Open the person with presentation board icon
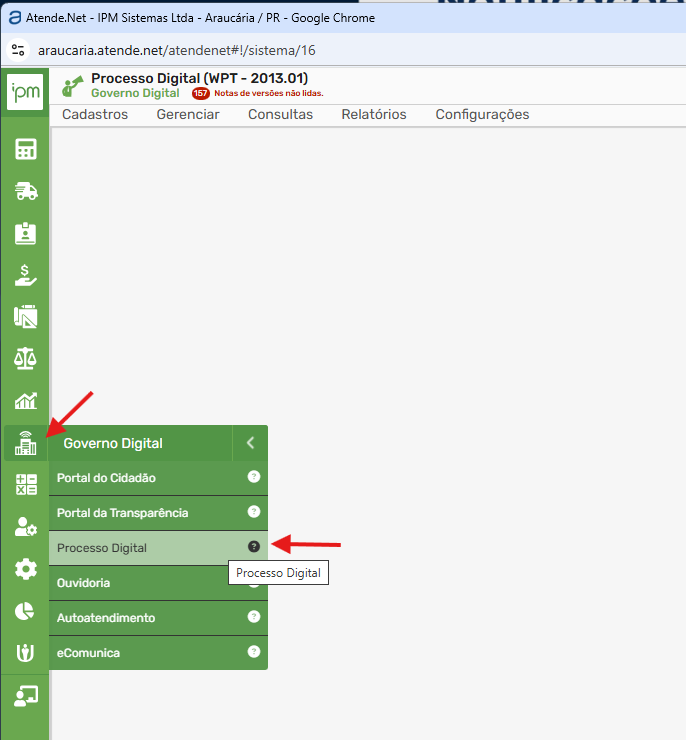 [25, 696]
